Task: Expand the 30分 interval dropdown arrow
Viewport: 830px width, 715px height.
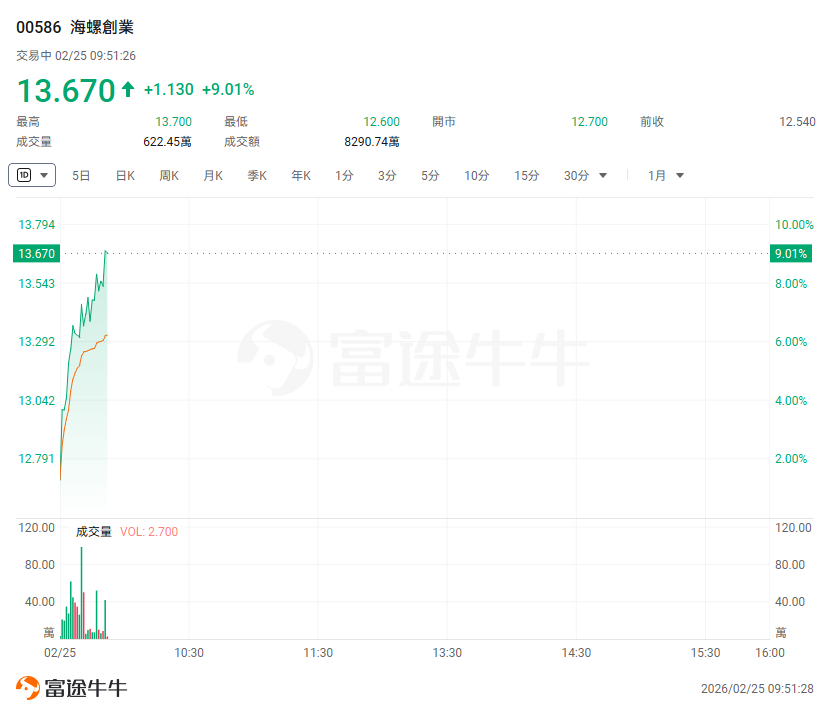Action: (603, 176)
